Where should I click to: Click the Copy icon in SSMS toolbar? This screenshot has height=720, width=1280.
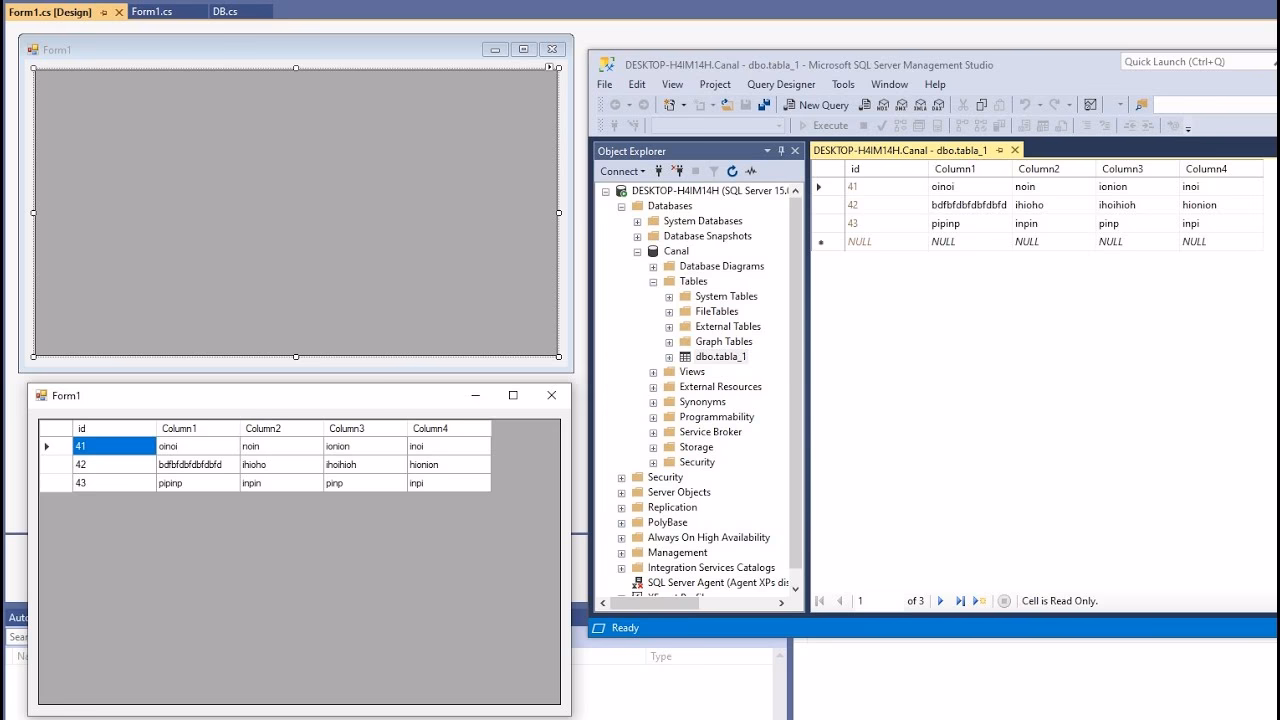pos(982,105)
